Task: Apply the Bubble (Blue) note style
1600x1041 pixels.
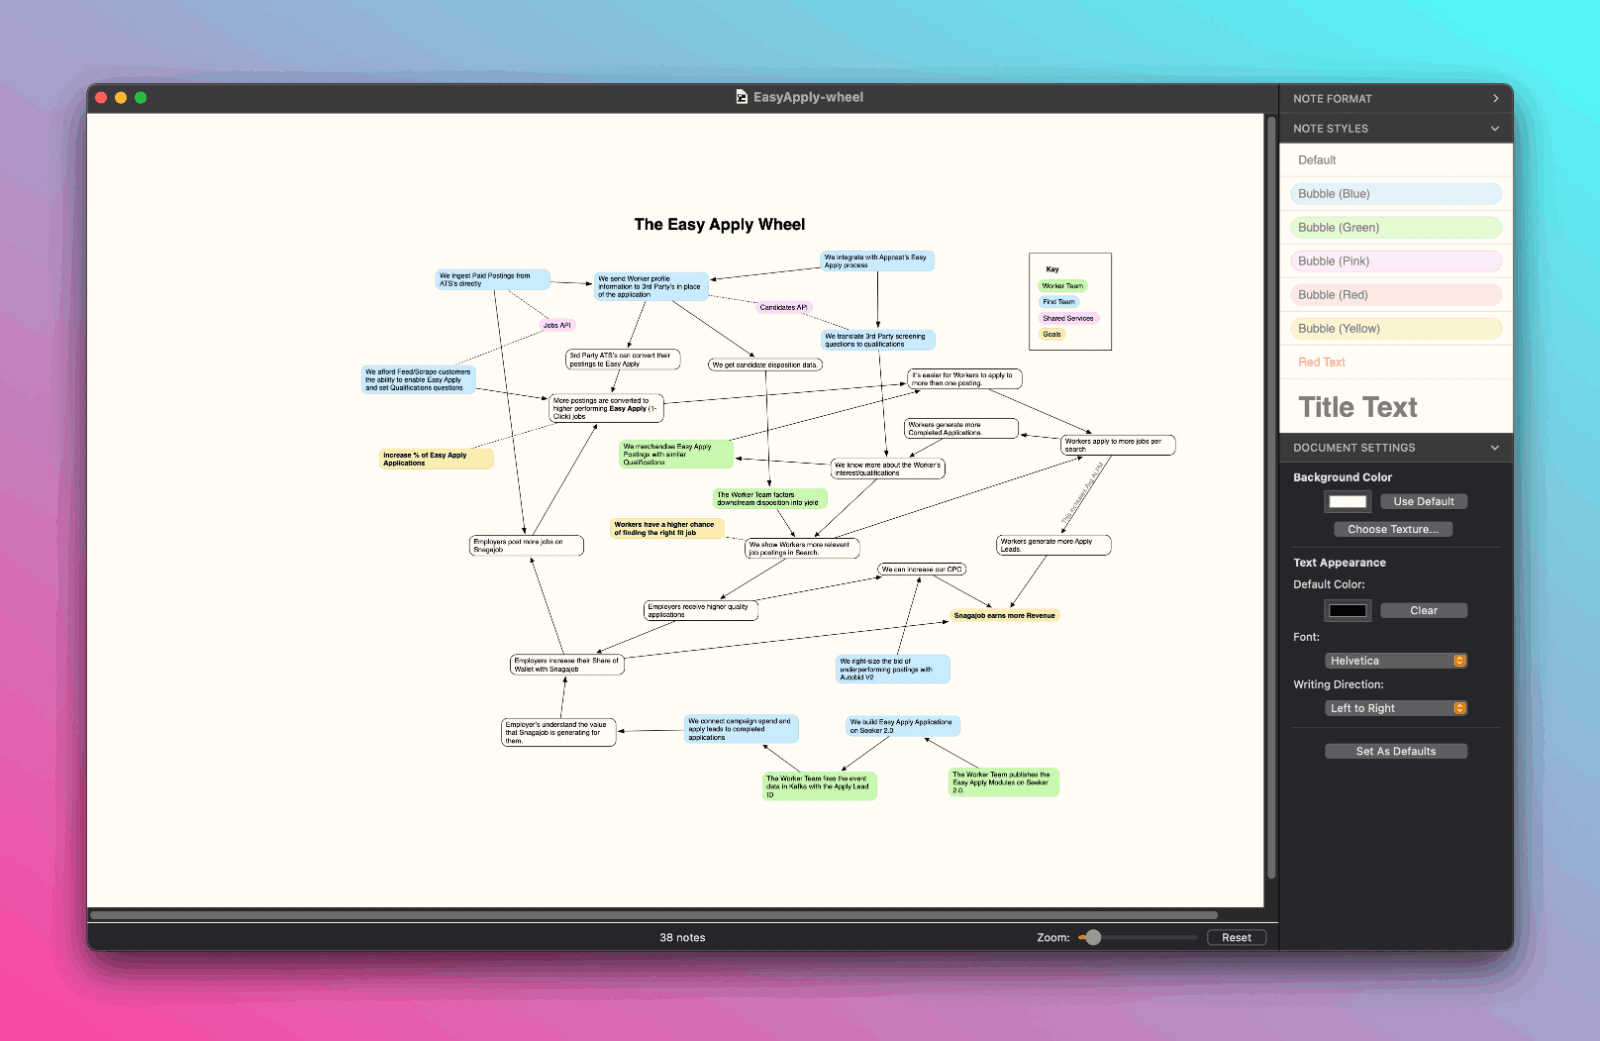Action: tap(1396, 194)
